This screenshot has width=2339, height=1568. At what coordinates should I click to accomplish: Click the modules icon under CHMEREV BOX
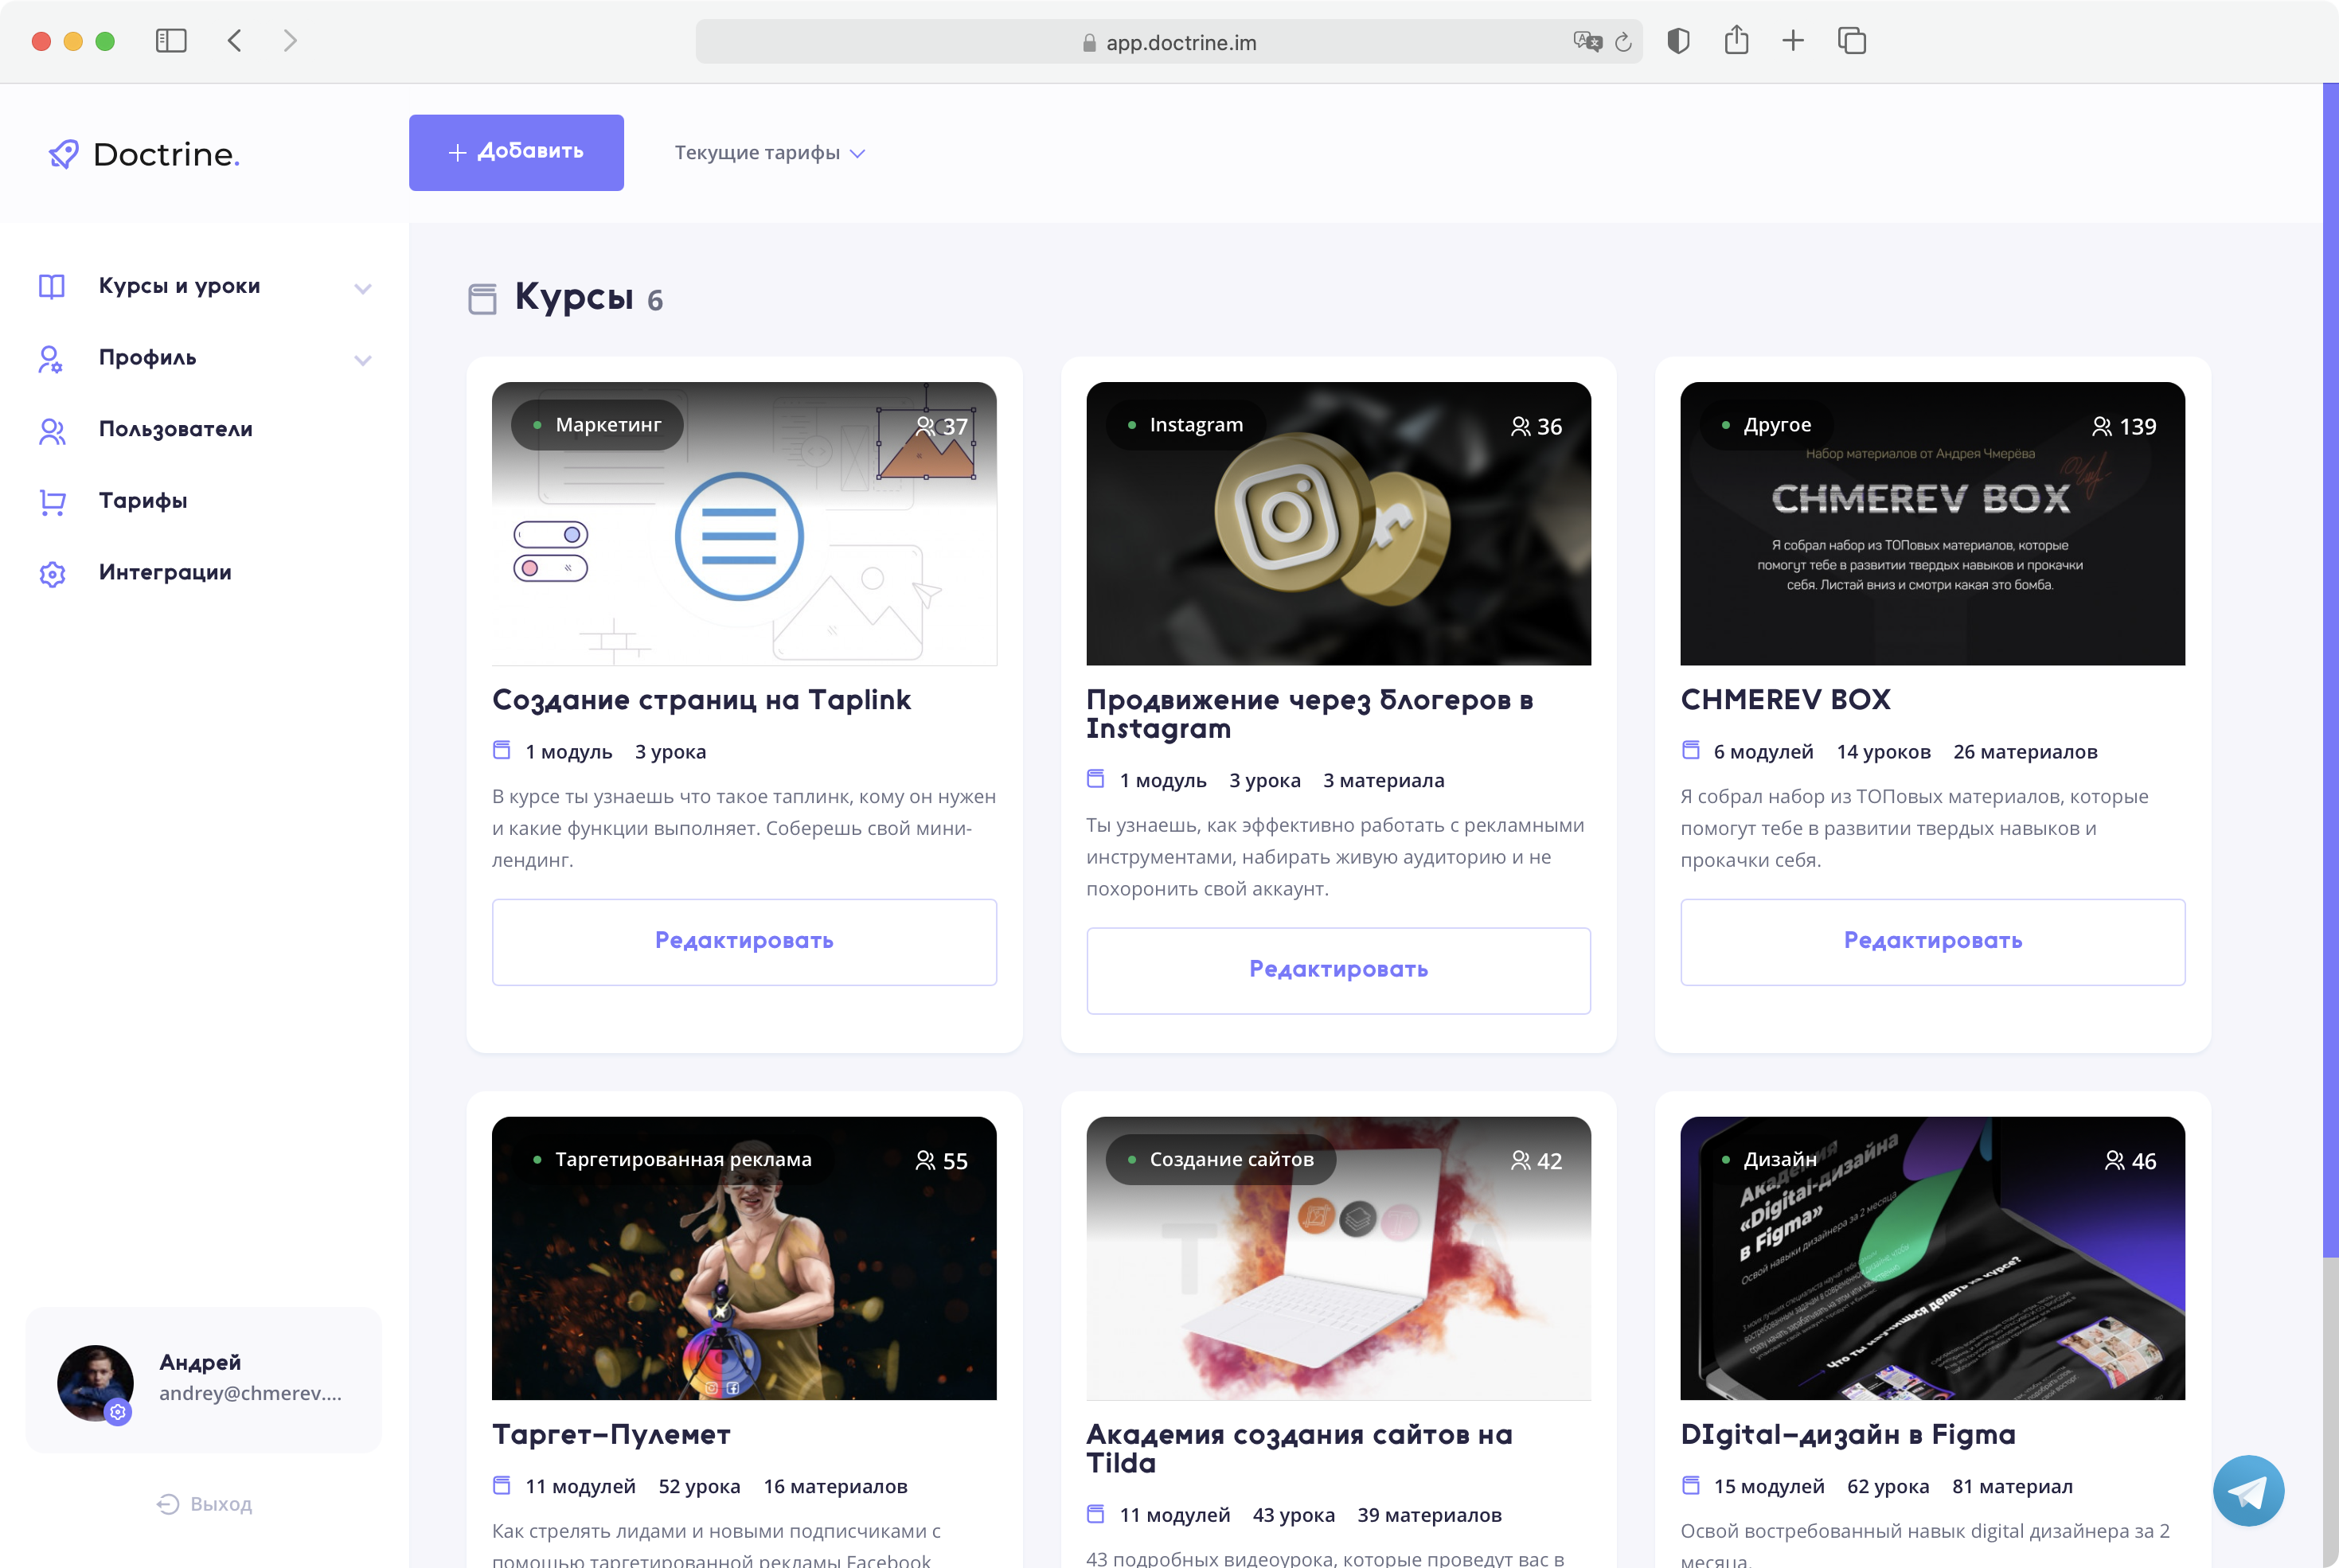click(x=1691, y=750)
